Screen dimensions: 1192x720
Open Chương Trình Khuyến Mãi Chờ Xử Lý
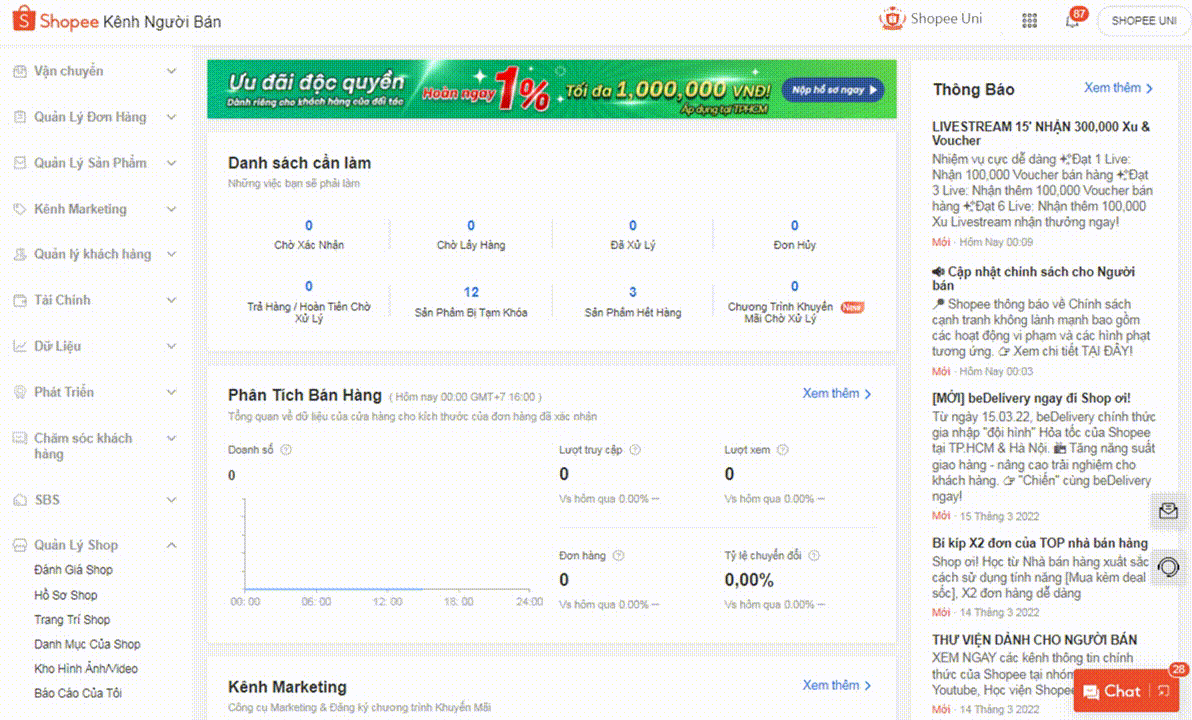[x=794, y=302]
